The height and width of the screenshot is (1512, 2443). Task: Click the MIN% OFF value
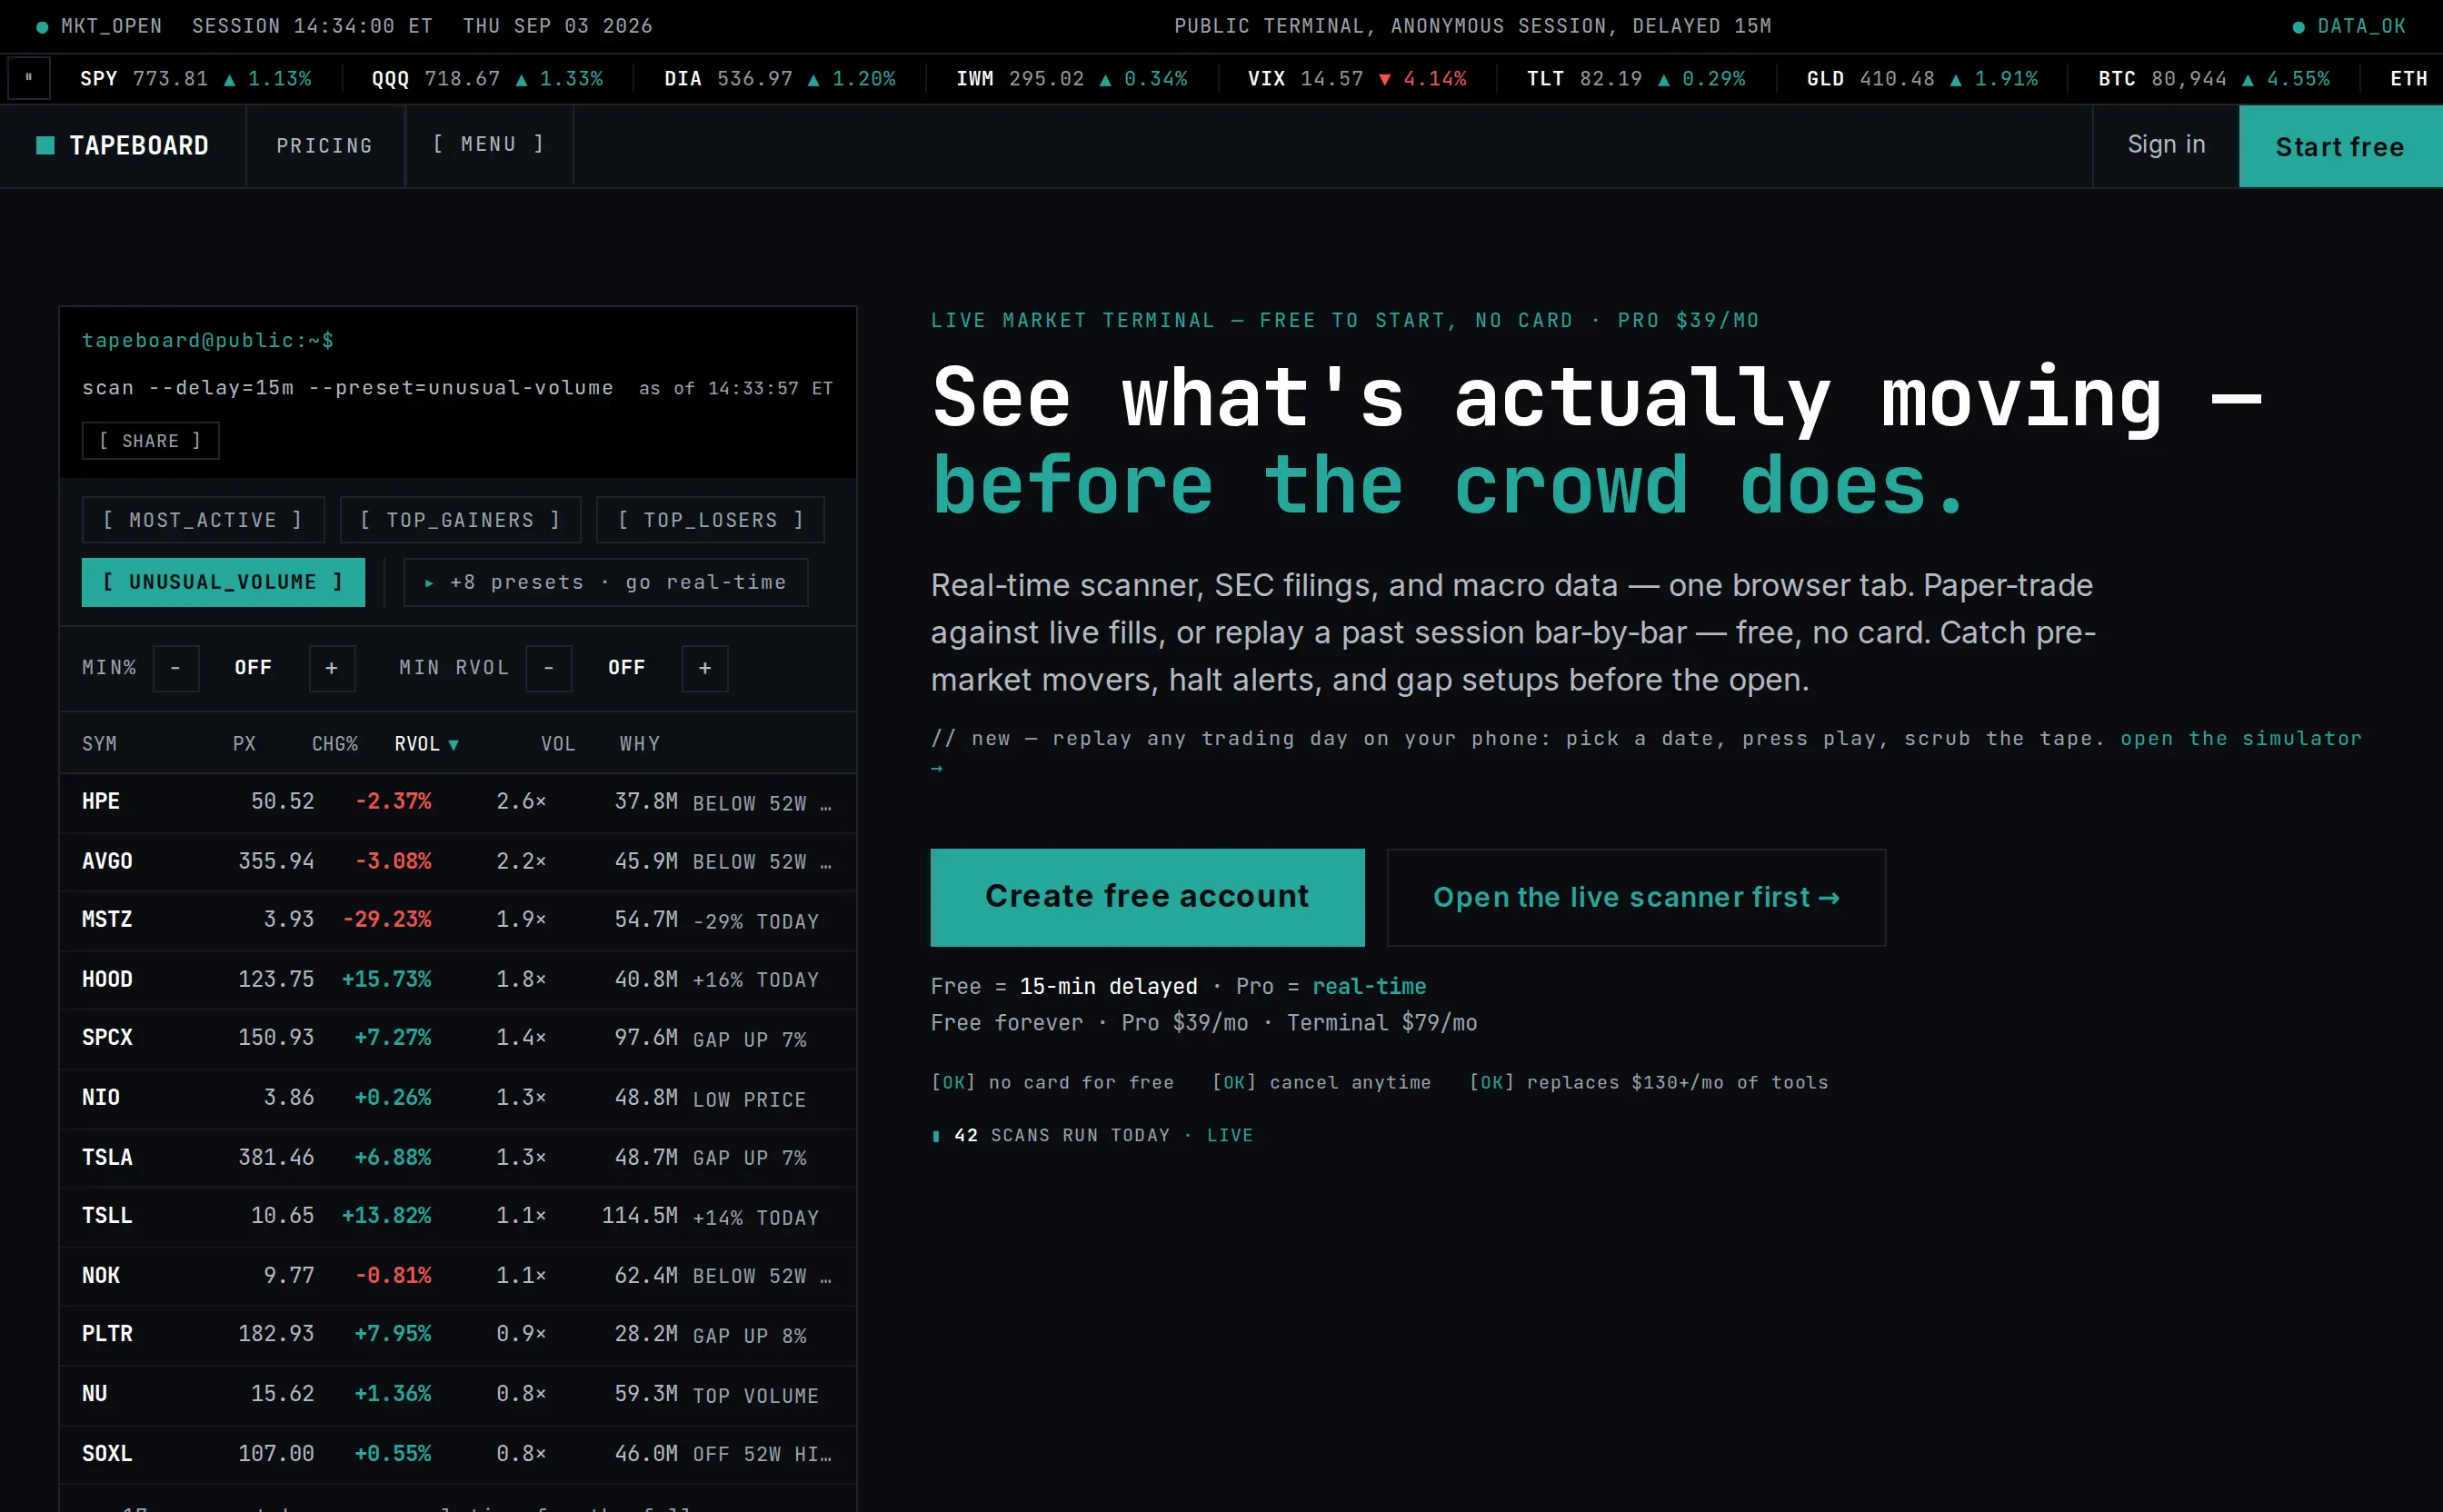pyautogui.click(x=253, y=668)
